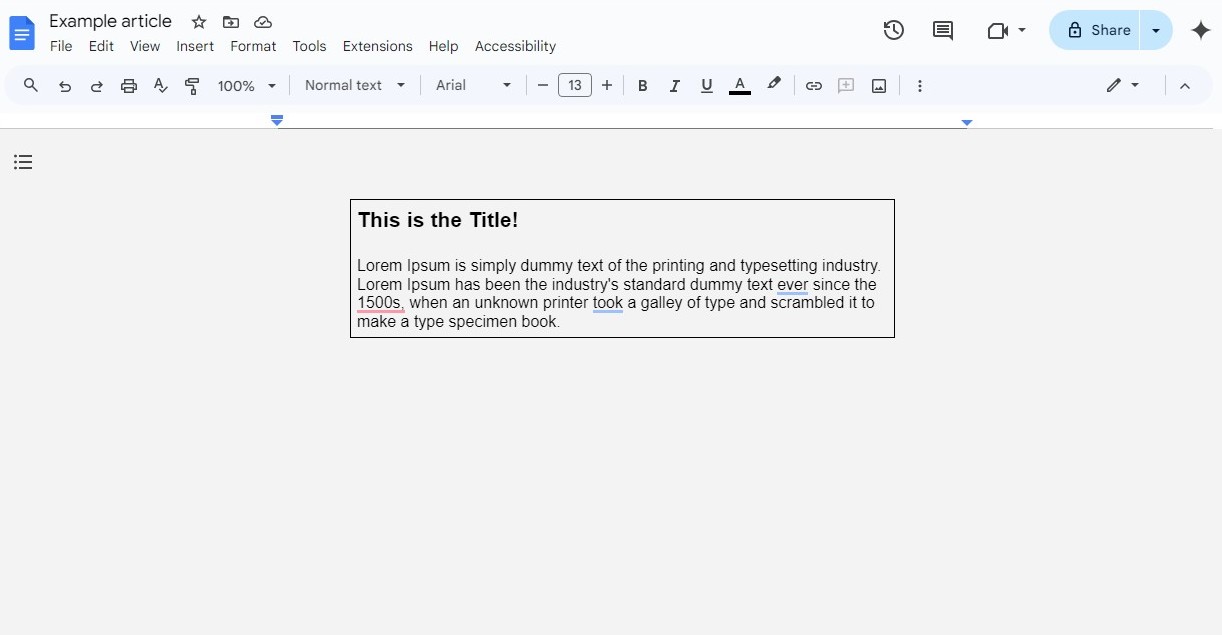The height and width of the screenshot is (635, 1222).
Task: Insert an image
Action: [x=878, y=85]
